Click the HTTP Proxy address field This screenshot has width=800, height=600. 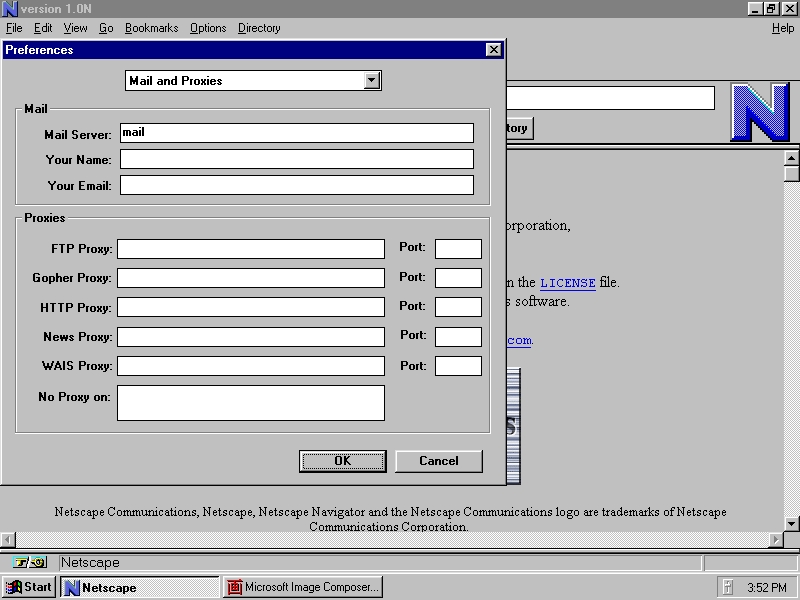(250, 307)
